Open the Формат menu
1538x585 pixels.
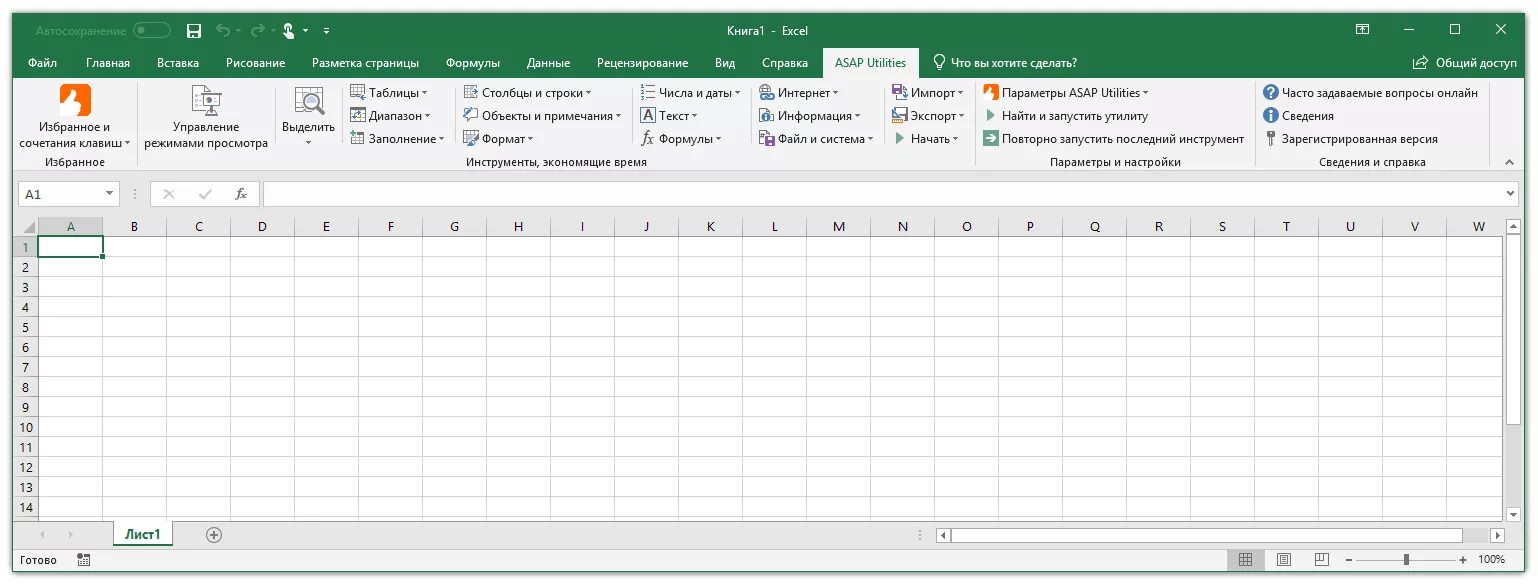click(498, 139)
